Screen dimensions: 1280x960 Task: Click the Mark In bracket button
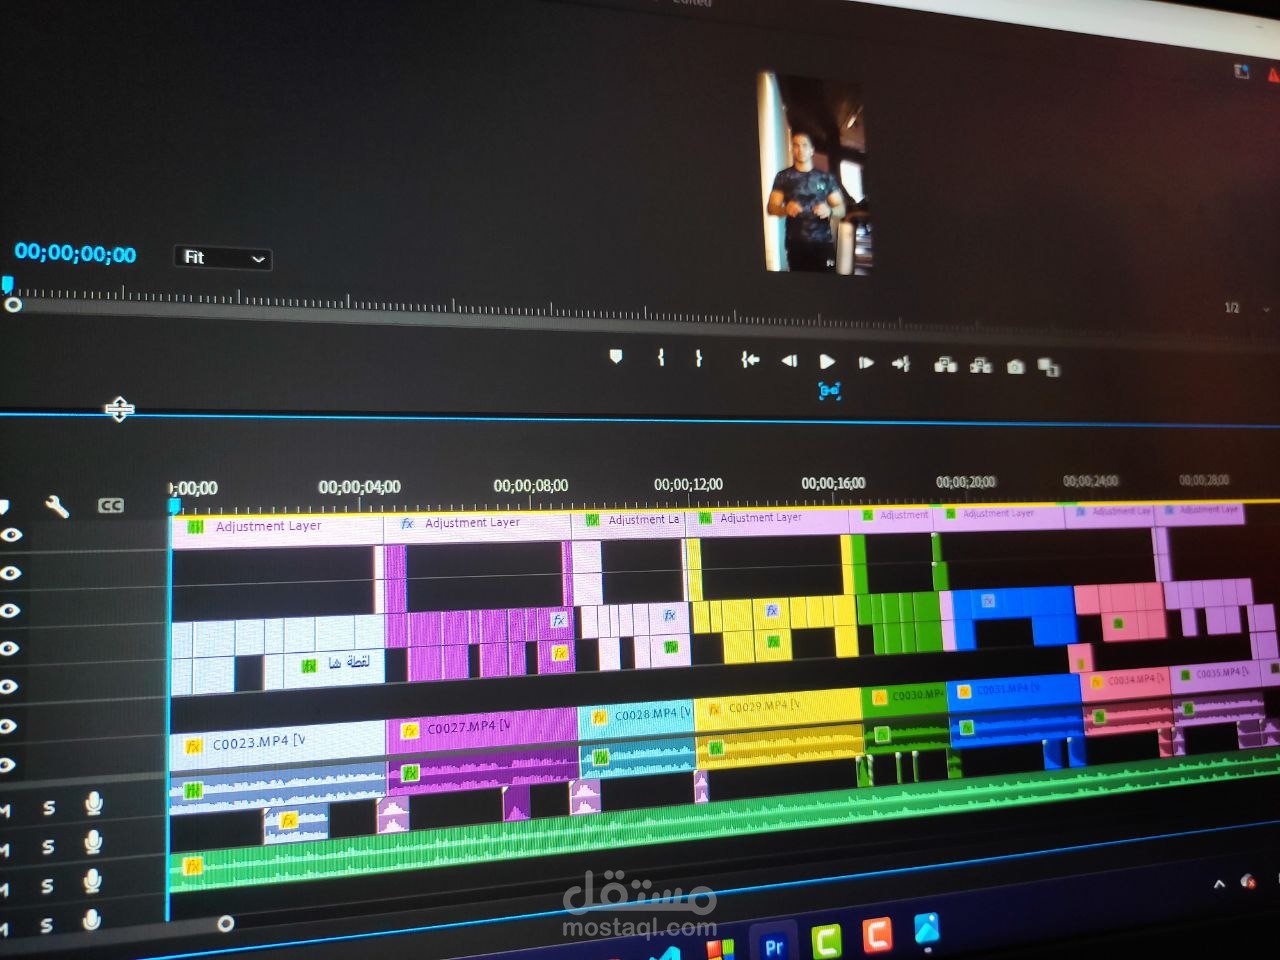(x=661, y=356)
